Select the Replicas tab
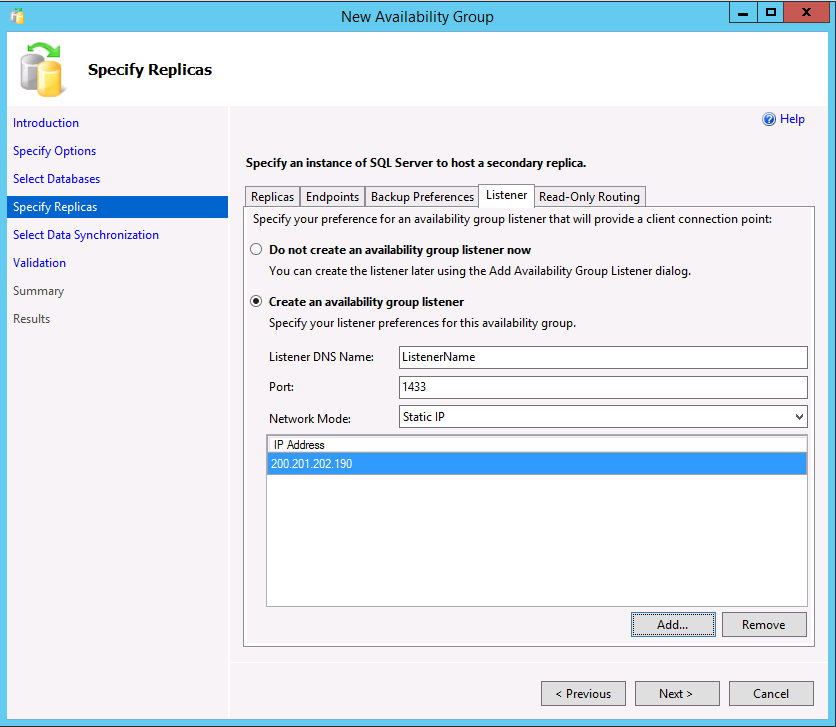 coord(271,196)
